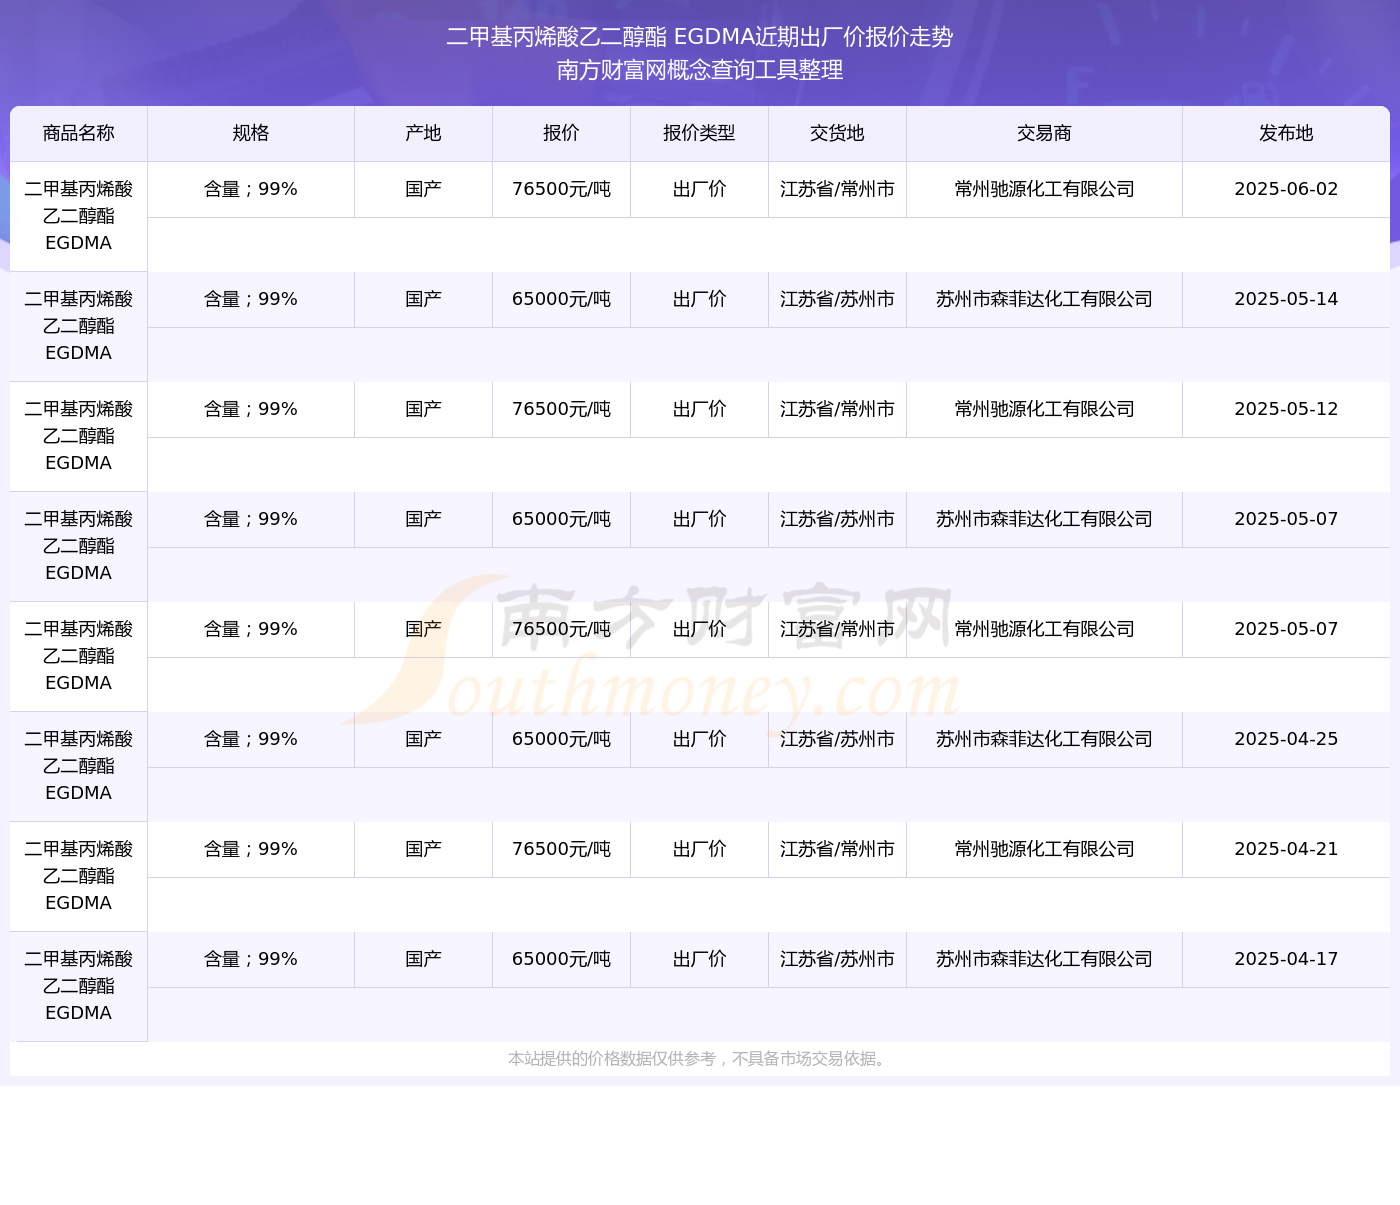Click 常州驰源化工有限公司 in the 2025-05-12 row
The image size is (1400, 1205).
1045,409
